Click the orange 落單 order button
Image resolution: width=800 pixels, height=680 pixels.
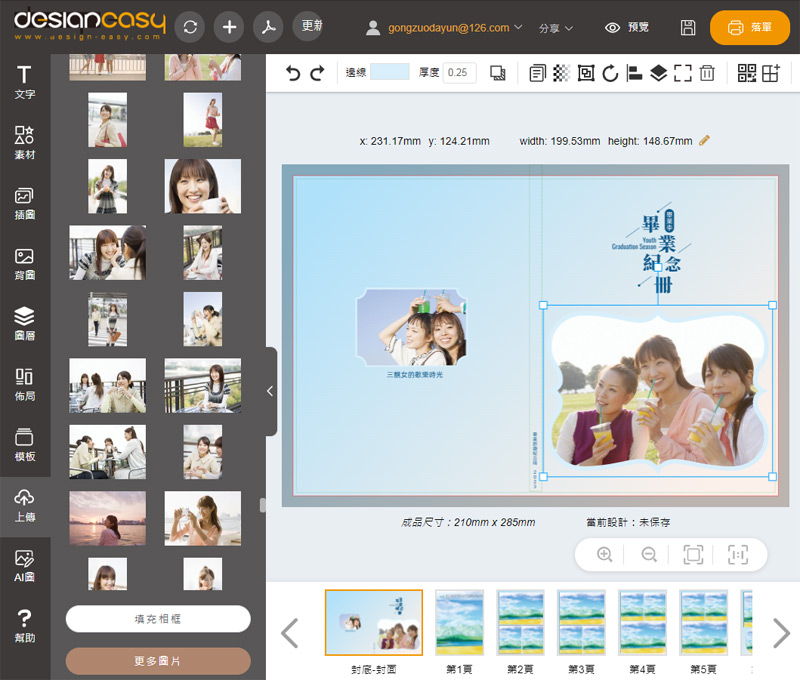click(750, 28)
